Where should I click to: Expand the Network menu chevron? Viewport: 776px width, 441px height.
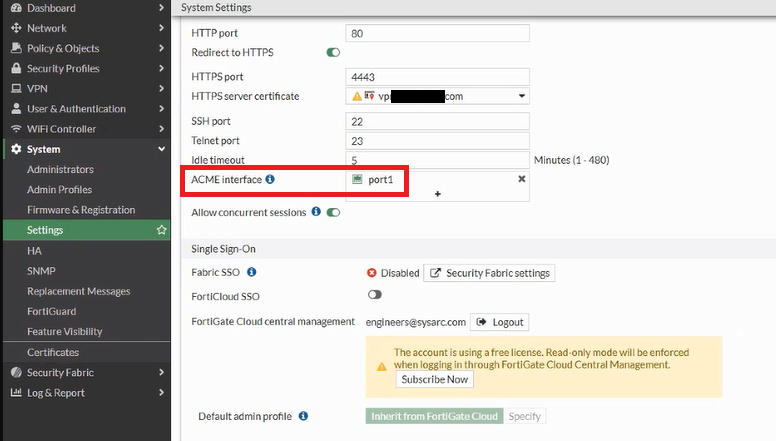click(161, 28)
